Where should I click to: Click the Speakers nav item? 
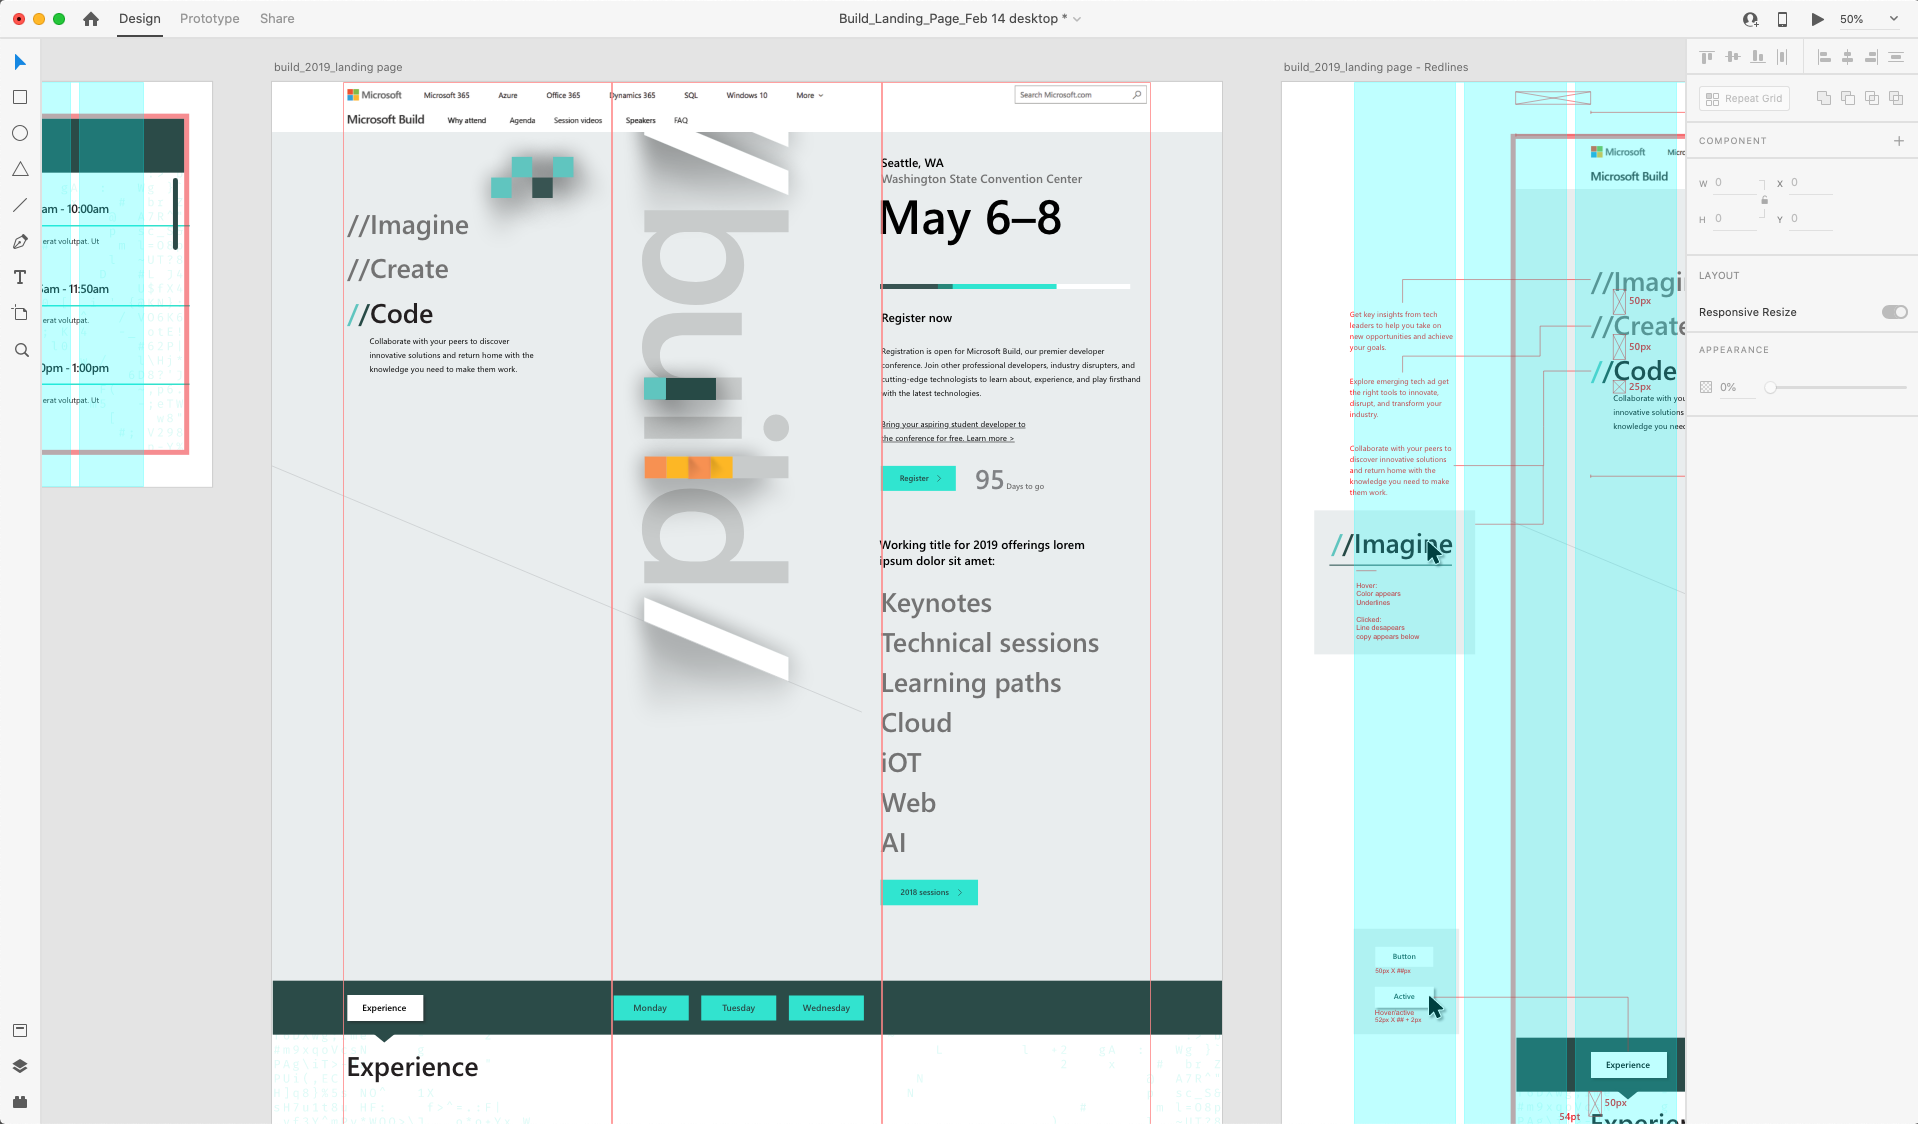coord(640,120)
